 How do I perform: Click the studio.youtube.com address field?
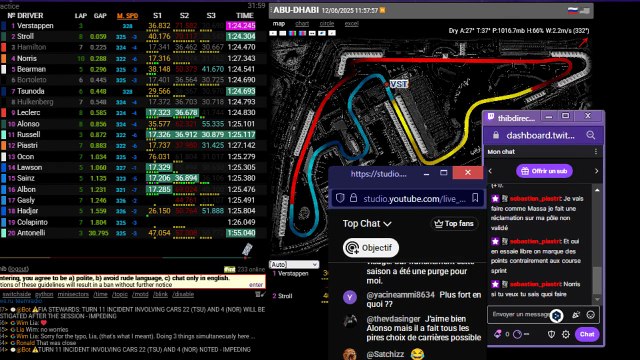coord(414,199)
